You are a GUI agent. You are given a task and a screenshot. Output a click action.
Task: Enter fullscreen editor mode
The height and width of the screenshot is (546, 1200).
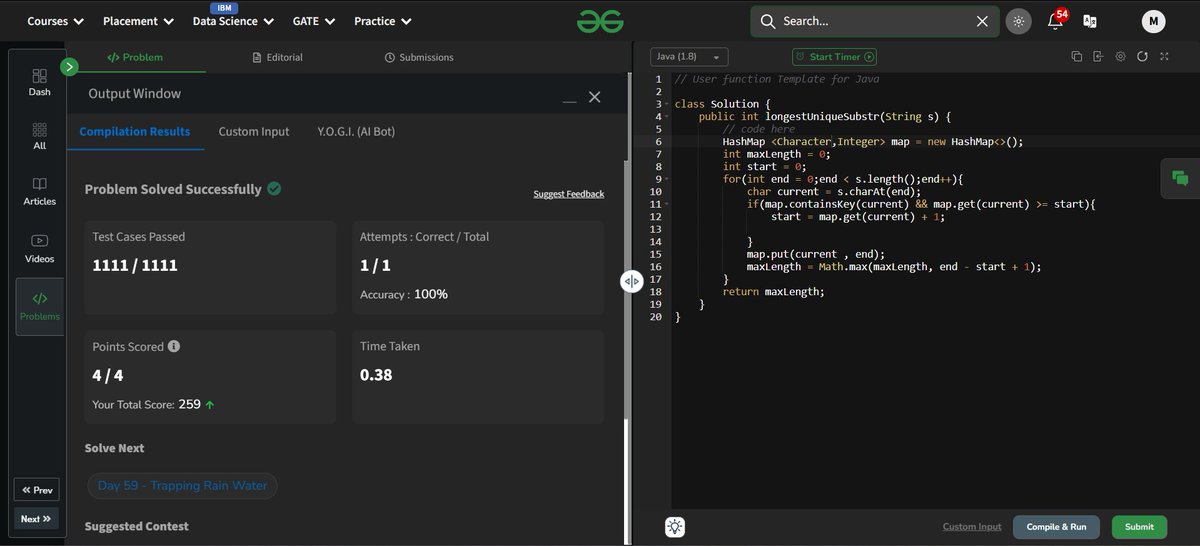(1164, 57)
